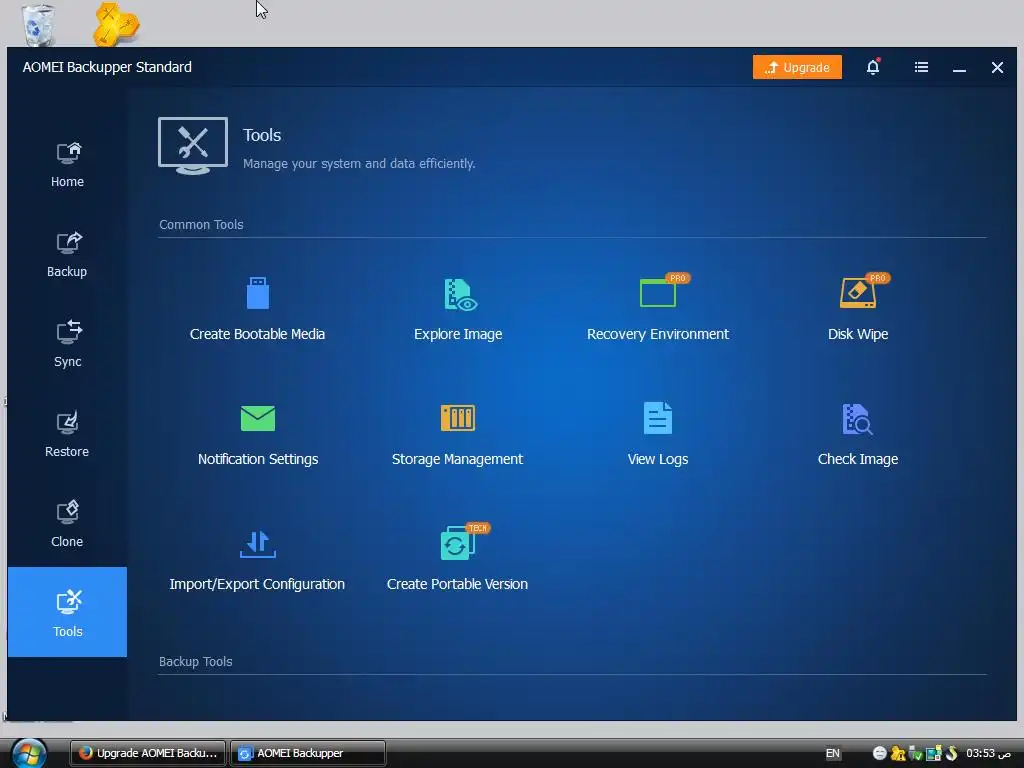
Task: Click the View Logs document icon
Action: [x=658, y=418]
